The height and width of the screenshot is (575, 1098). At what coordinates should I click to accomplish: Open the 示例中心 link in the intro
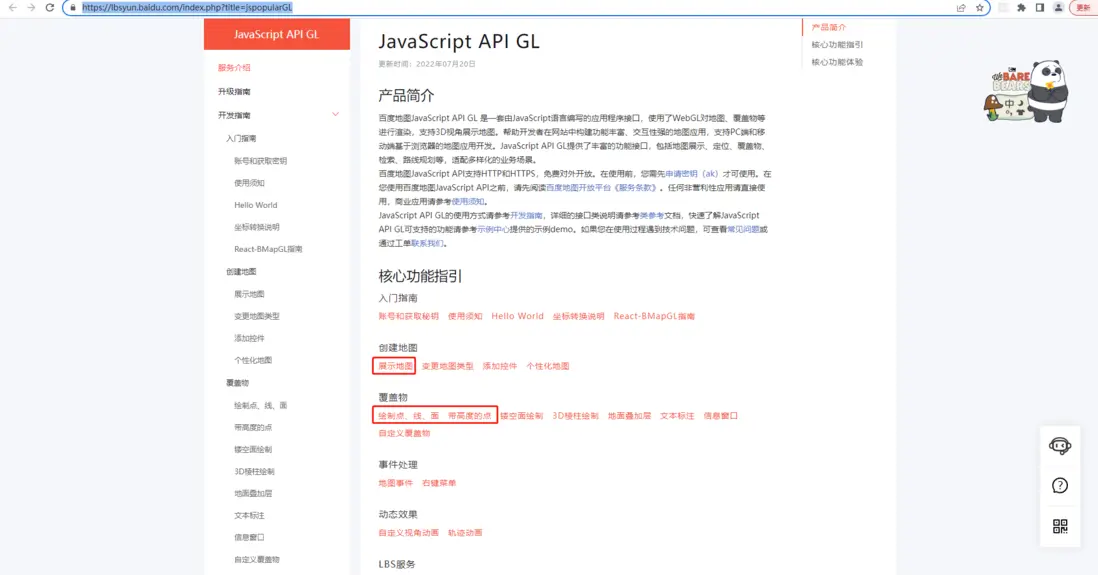pyautogui.click(x=494, y=230)
